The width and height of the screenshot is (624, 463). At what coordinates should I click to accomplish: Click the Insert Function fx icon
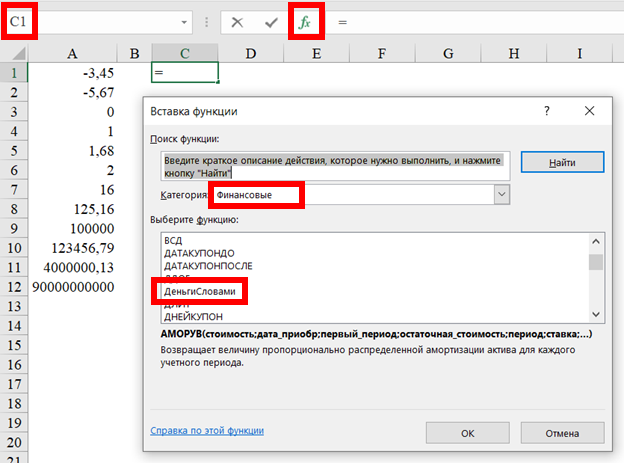click(305, 22)
